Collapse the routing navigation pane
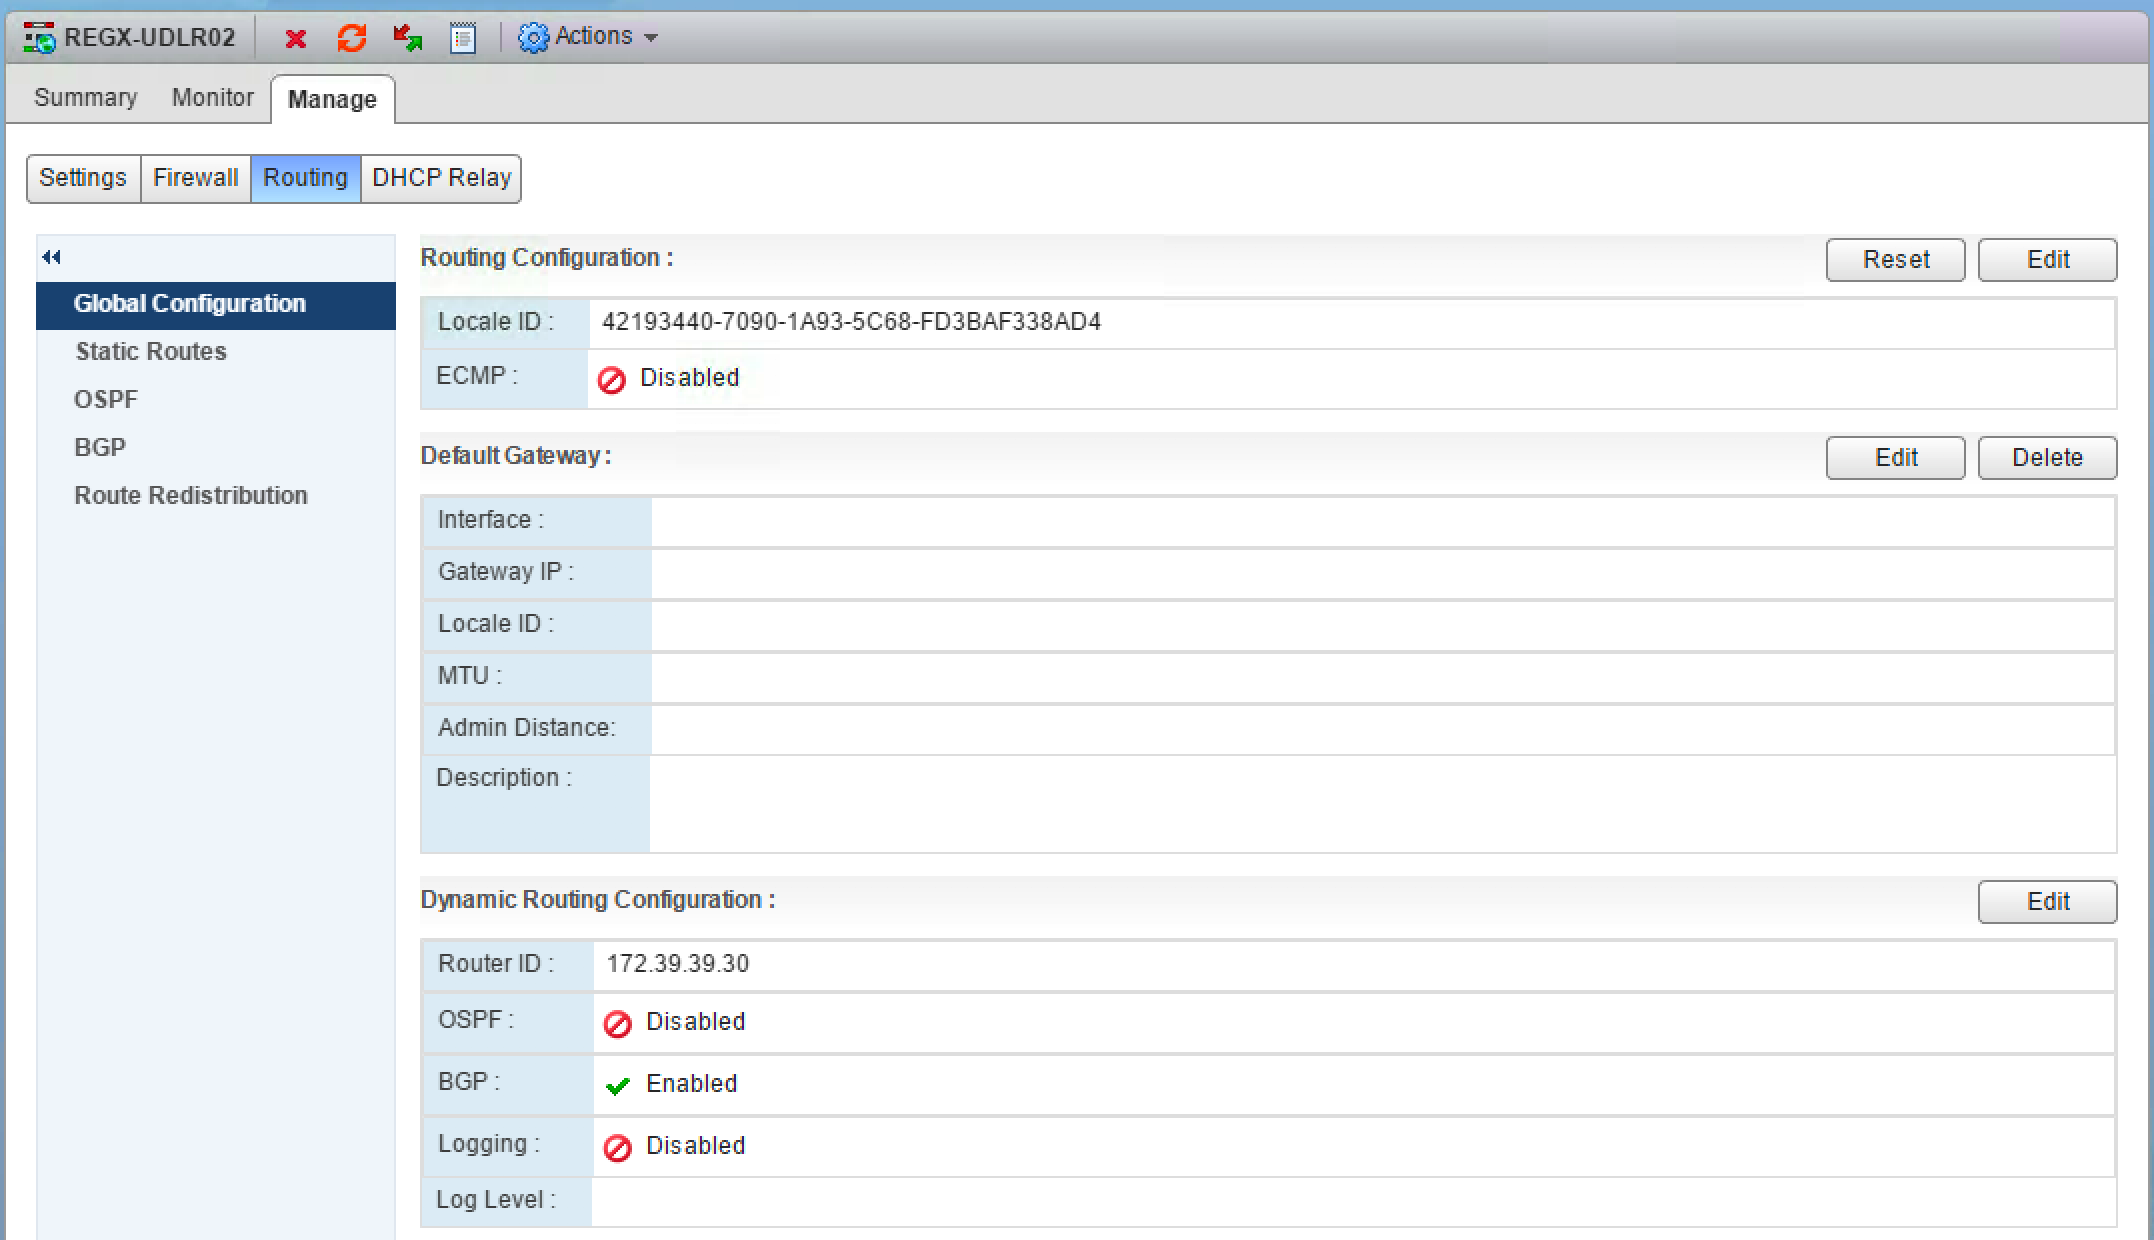2154x1240 pixels. [x=52, y=258]
